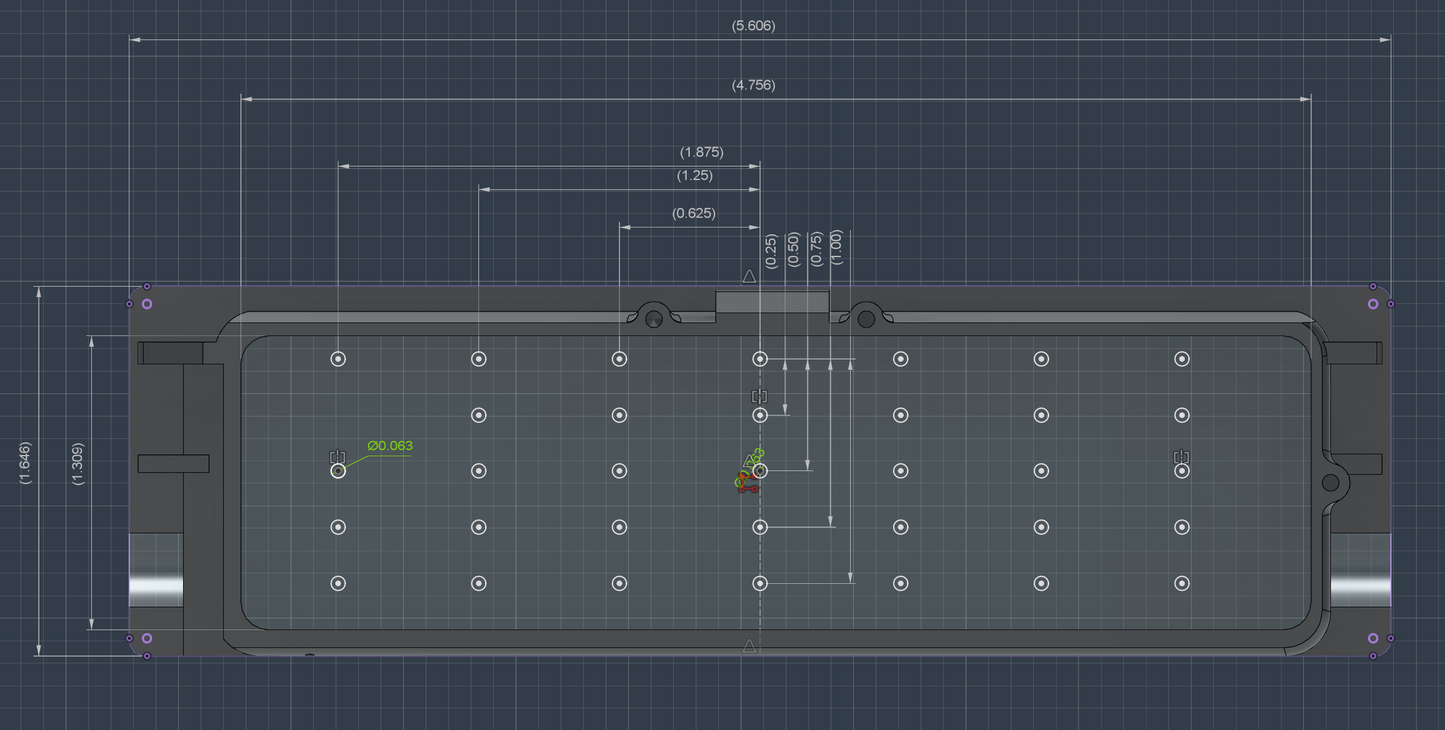The image size is (1445, 730).
Task: Select the (1.309) vertical dimension label
Action: [x=78, y=464]
